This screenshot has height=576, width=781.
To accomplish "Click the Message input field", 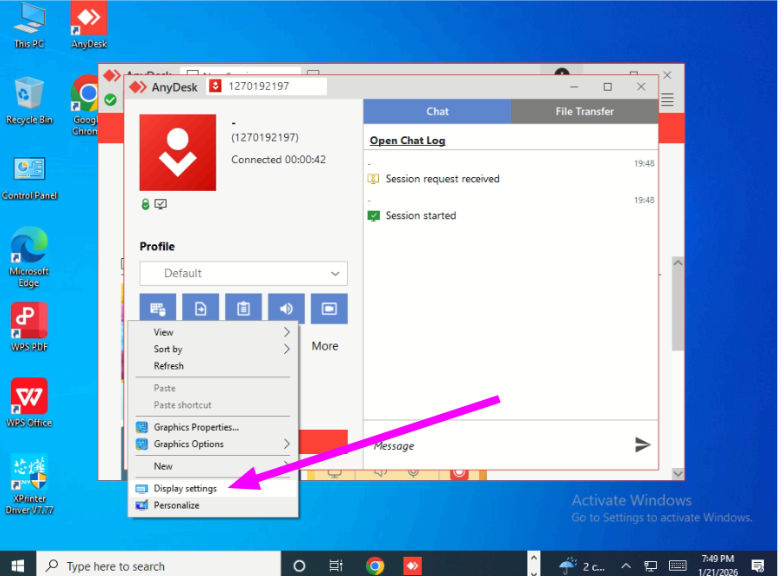I will 498,445.
